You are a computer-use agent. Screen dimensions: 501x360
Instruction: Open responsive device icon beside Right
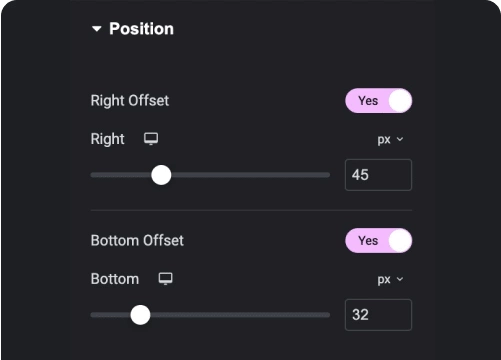point(151,139)
